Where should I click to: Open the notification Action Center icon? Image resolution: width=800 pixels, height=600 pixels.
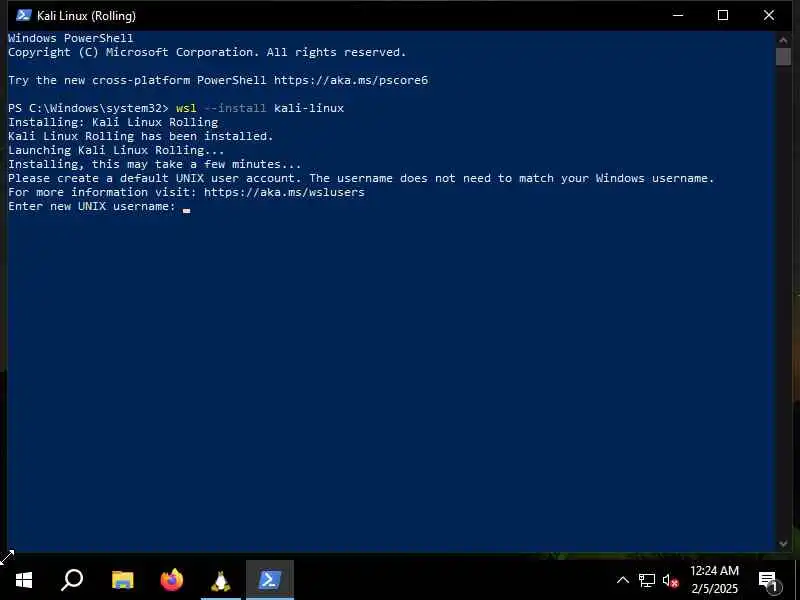tap(768, 581)
